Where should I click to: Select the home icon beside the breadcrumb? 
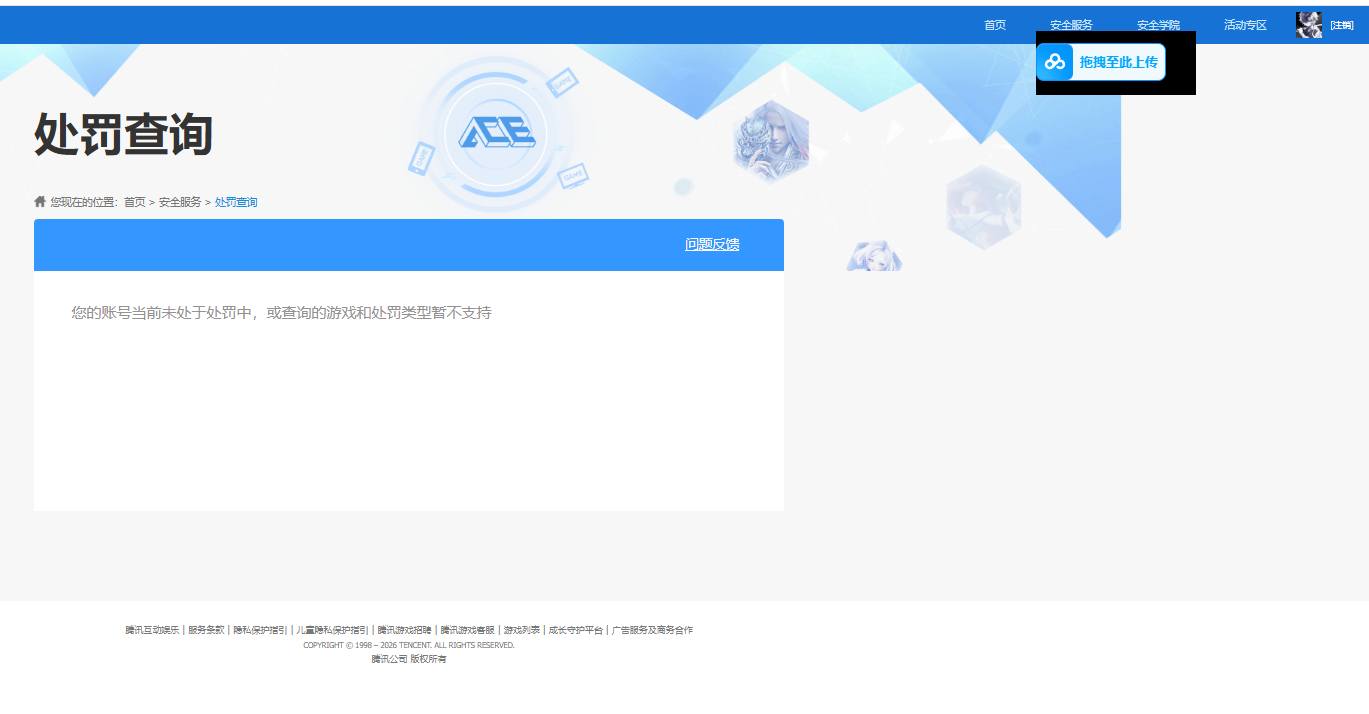[x=37, y=201]
